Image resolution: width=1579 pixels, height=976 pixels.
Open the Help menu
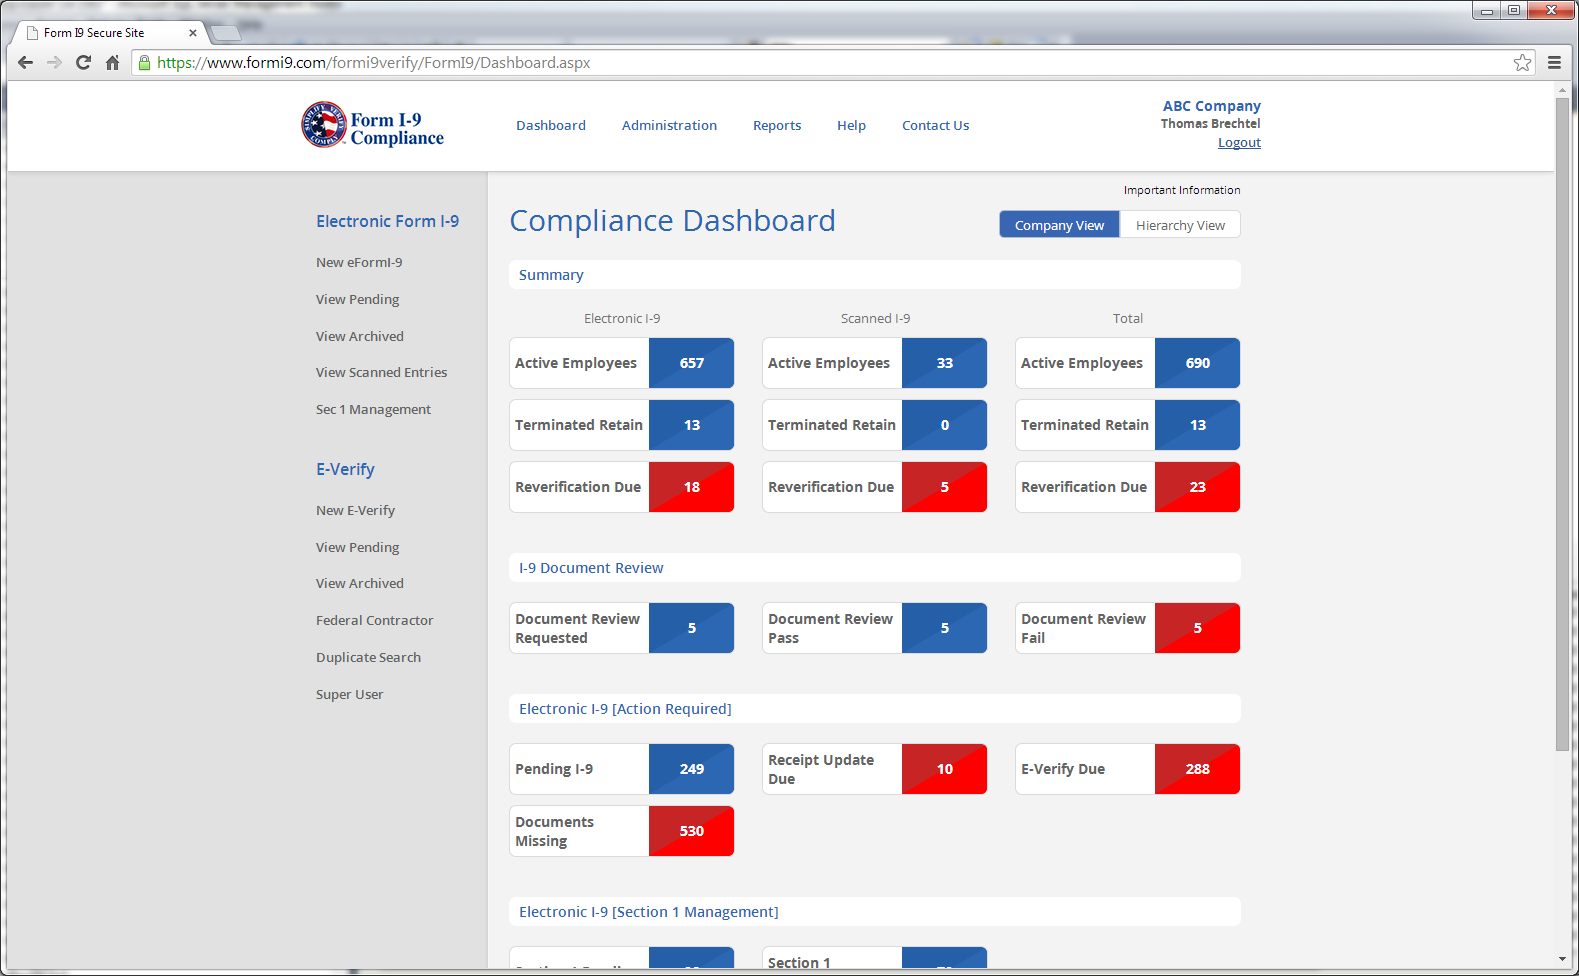851,126
